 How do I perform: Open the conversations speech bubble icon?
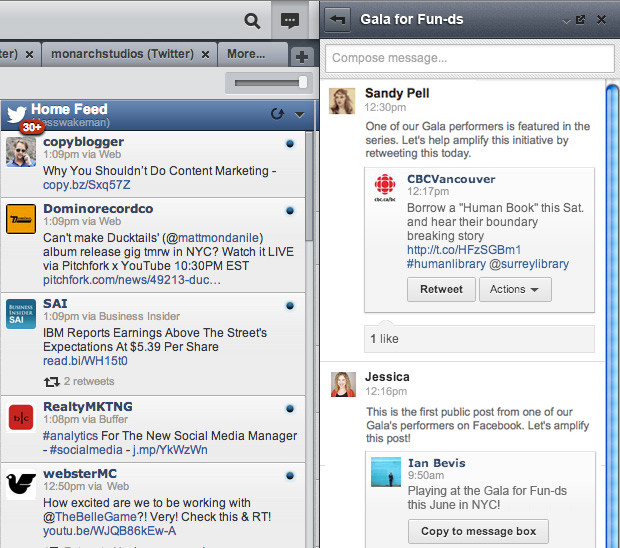(x=290, y=20)
